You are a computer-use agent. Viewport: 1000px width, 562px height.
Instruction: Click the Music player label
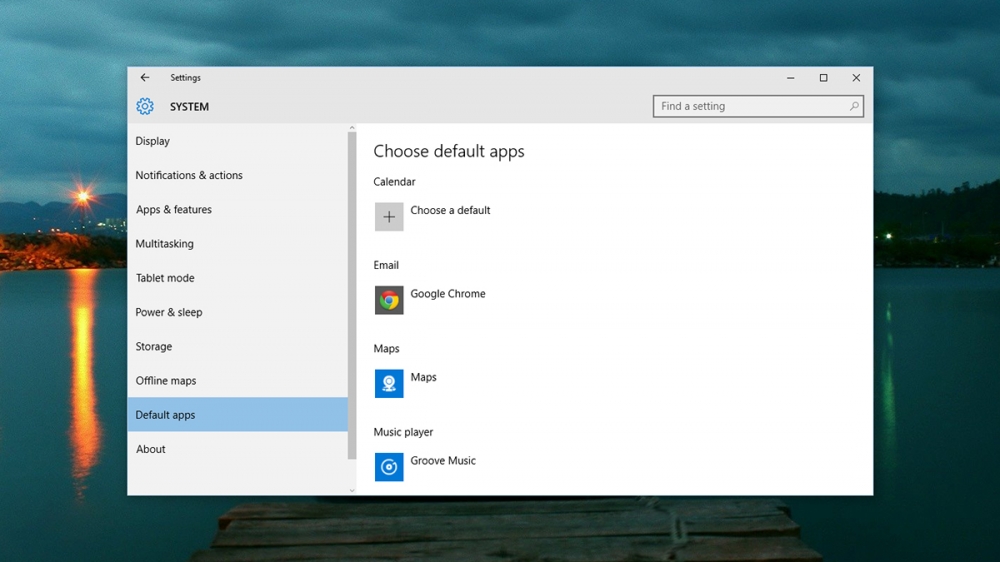click(x=403, y=432)
